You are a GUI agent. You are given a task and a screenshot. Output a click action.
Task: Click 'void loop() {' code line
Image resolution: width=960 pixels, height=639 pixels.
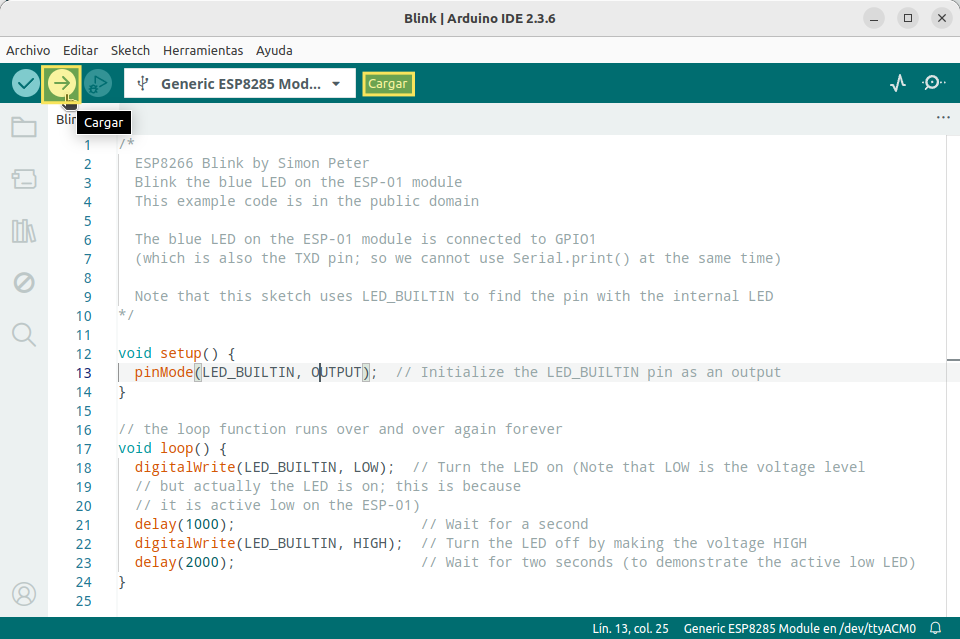click(172, 448)
